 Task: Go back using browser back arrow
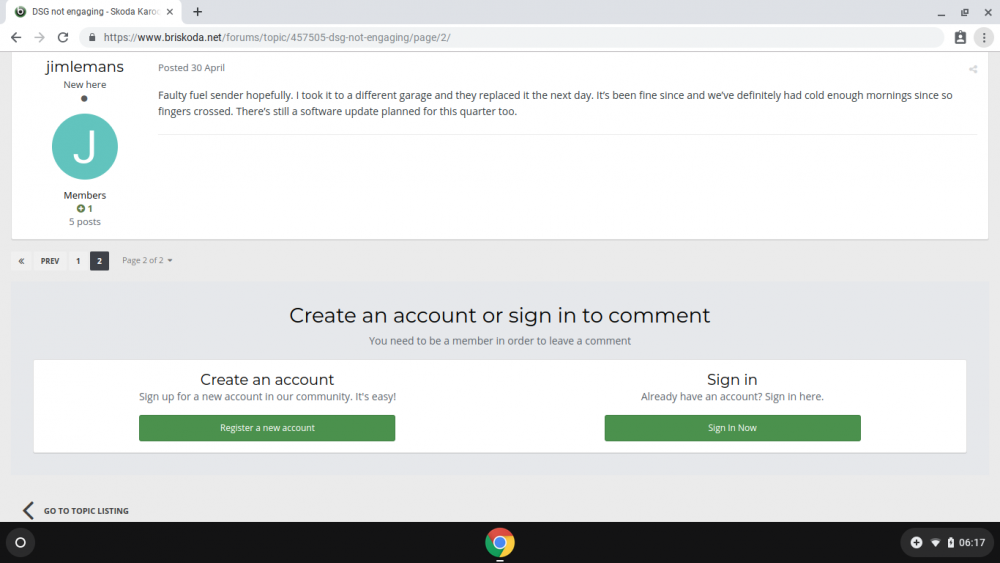pos(16,38)
